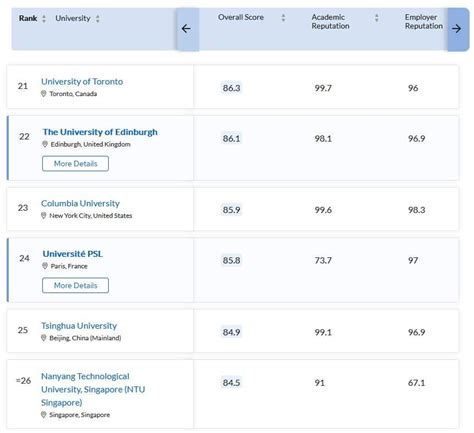The height and width of the screenshot is (433, 474).
Task: Click academic reputation value 91
Action: click(319, 382)
